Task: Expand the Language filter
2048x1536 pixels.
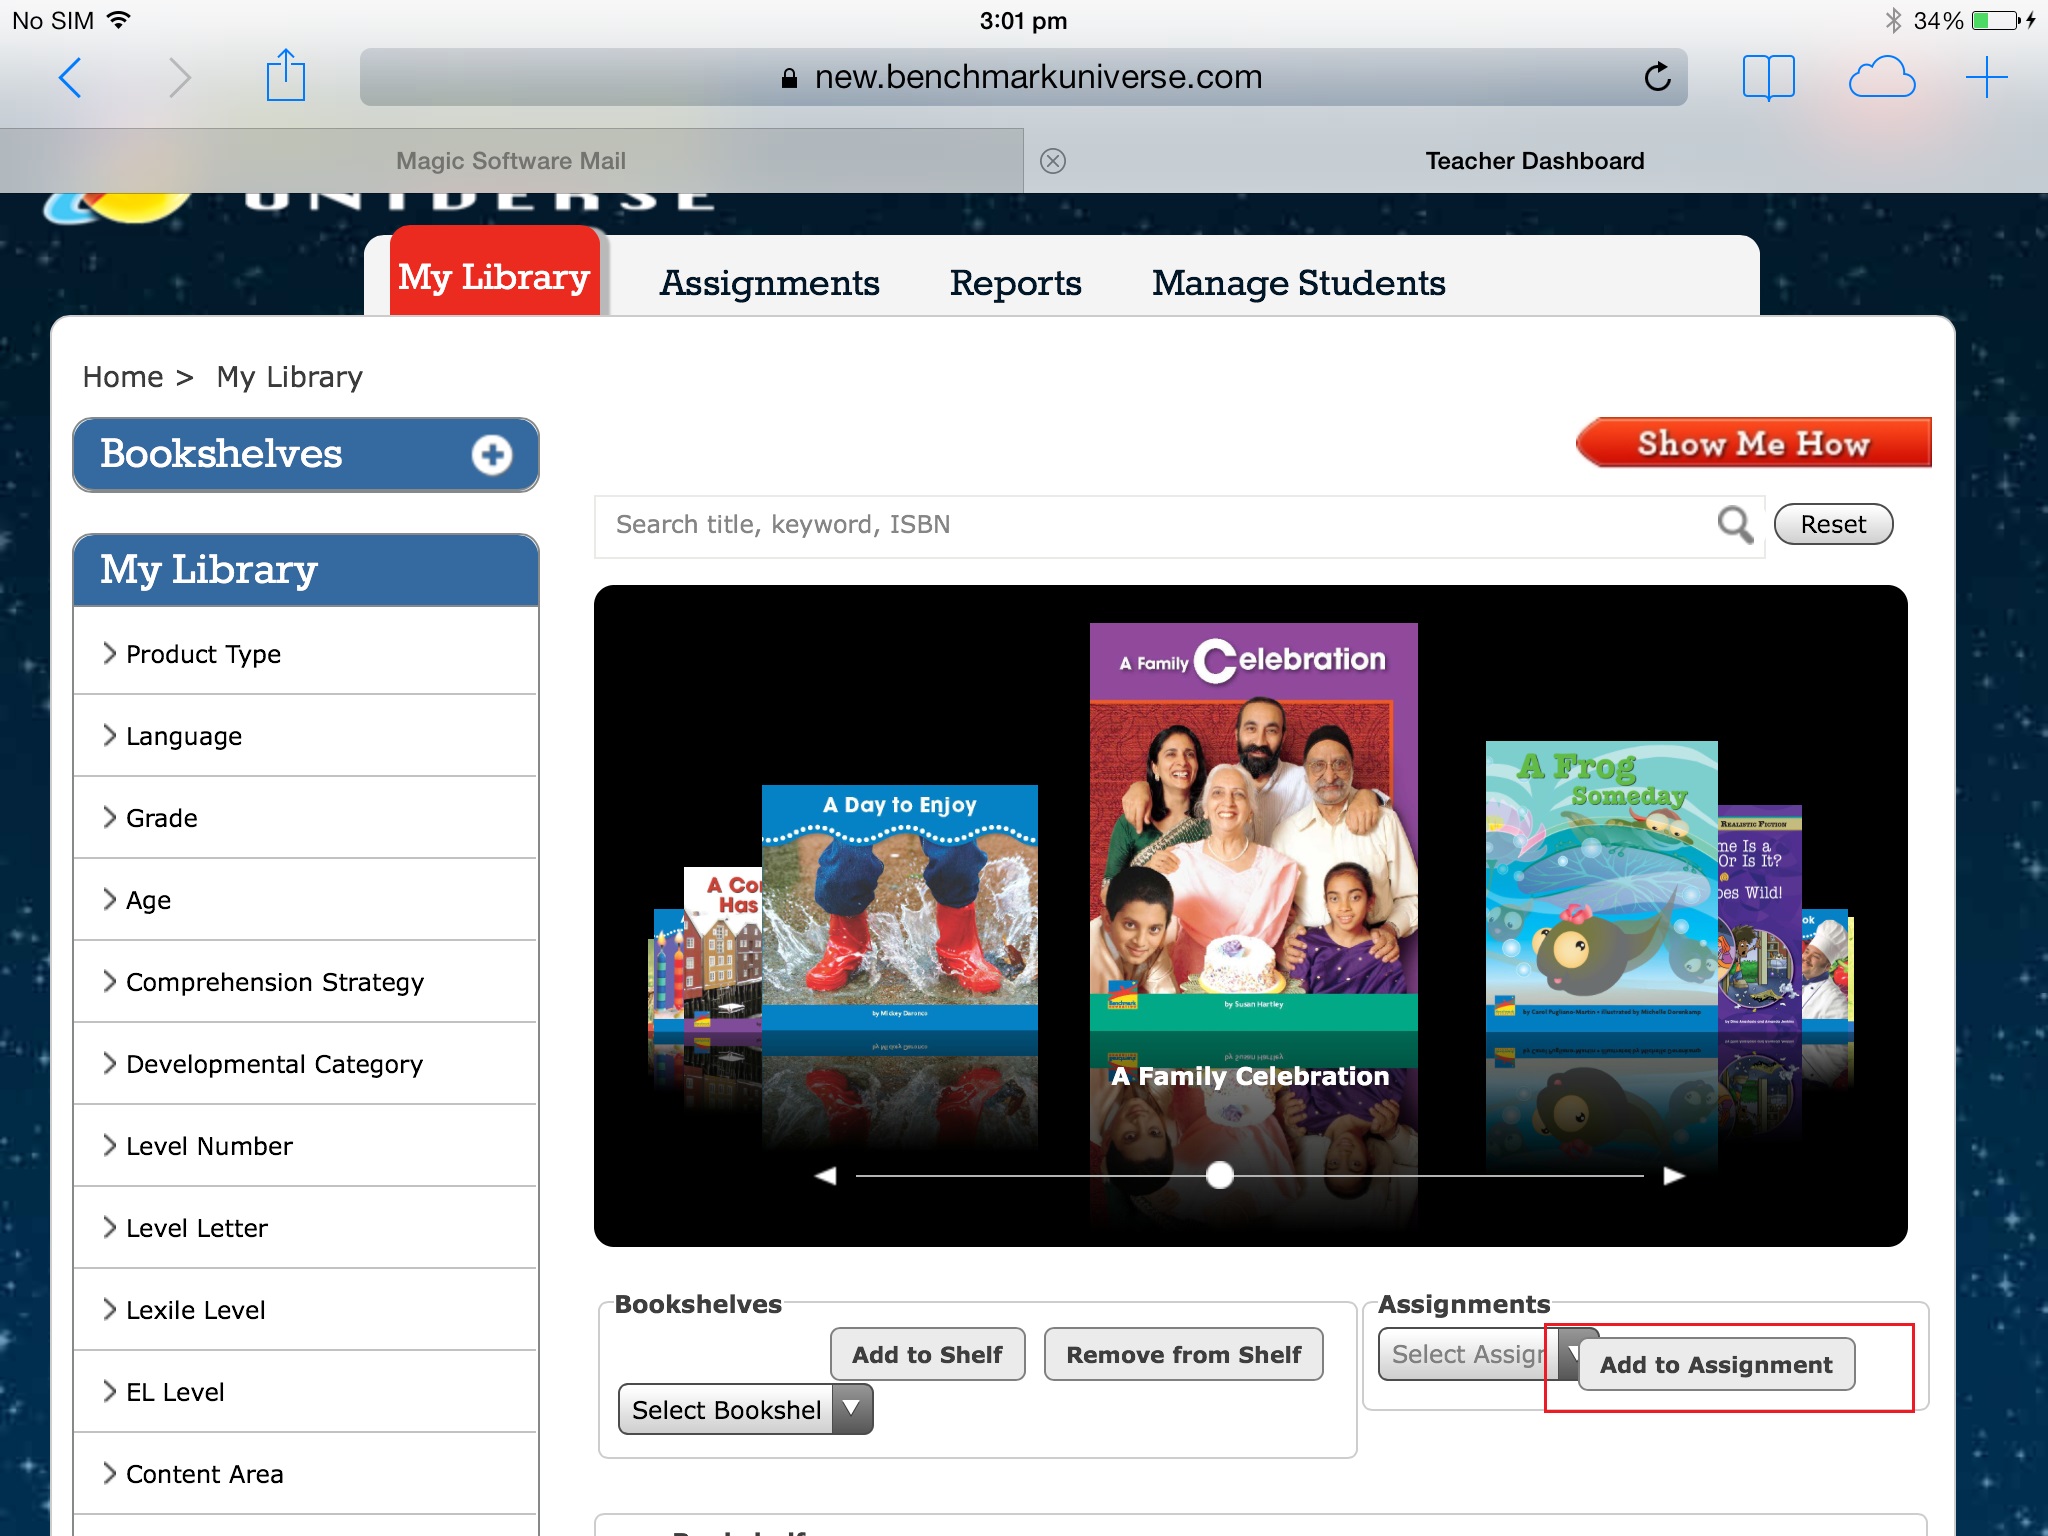Action: coord(305,736)
